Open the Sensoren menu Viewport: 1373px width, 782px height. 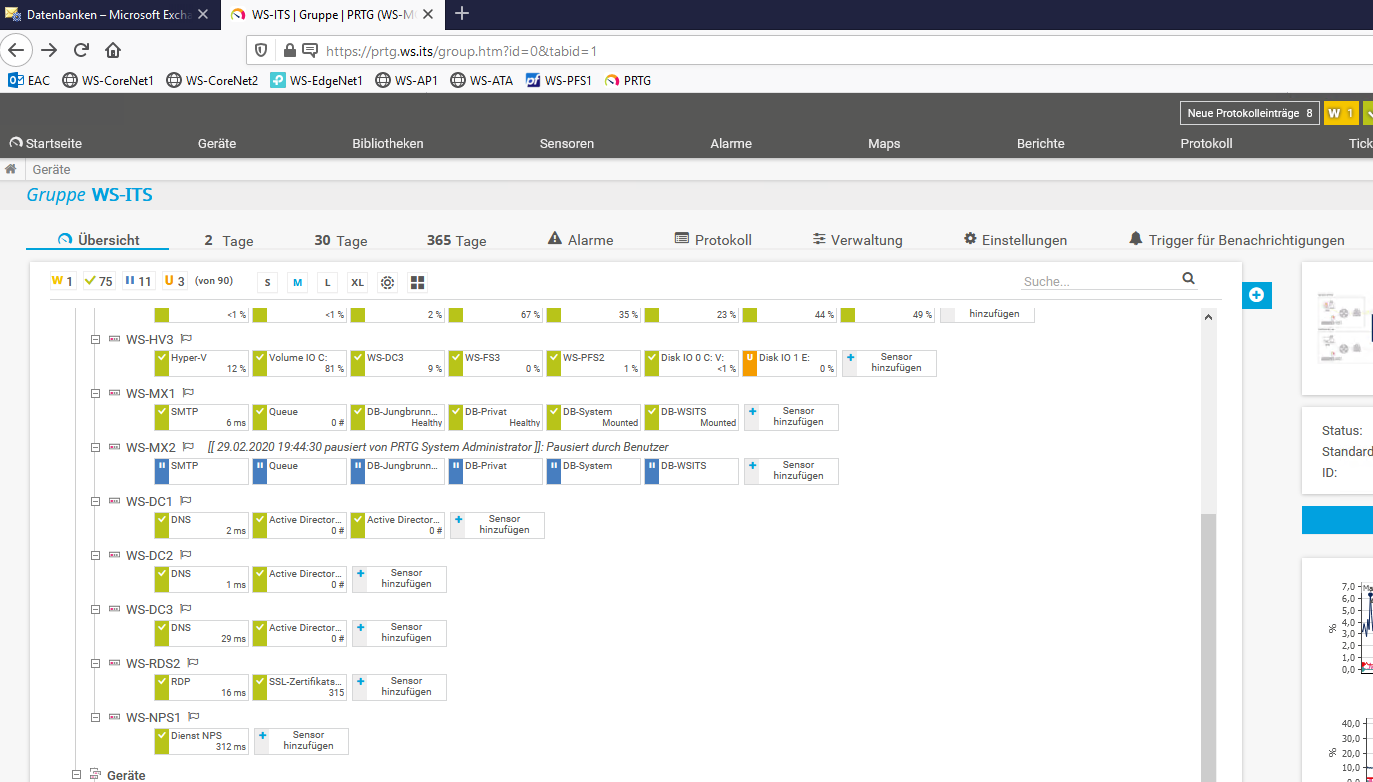click(x=567, y=143)
